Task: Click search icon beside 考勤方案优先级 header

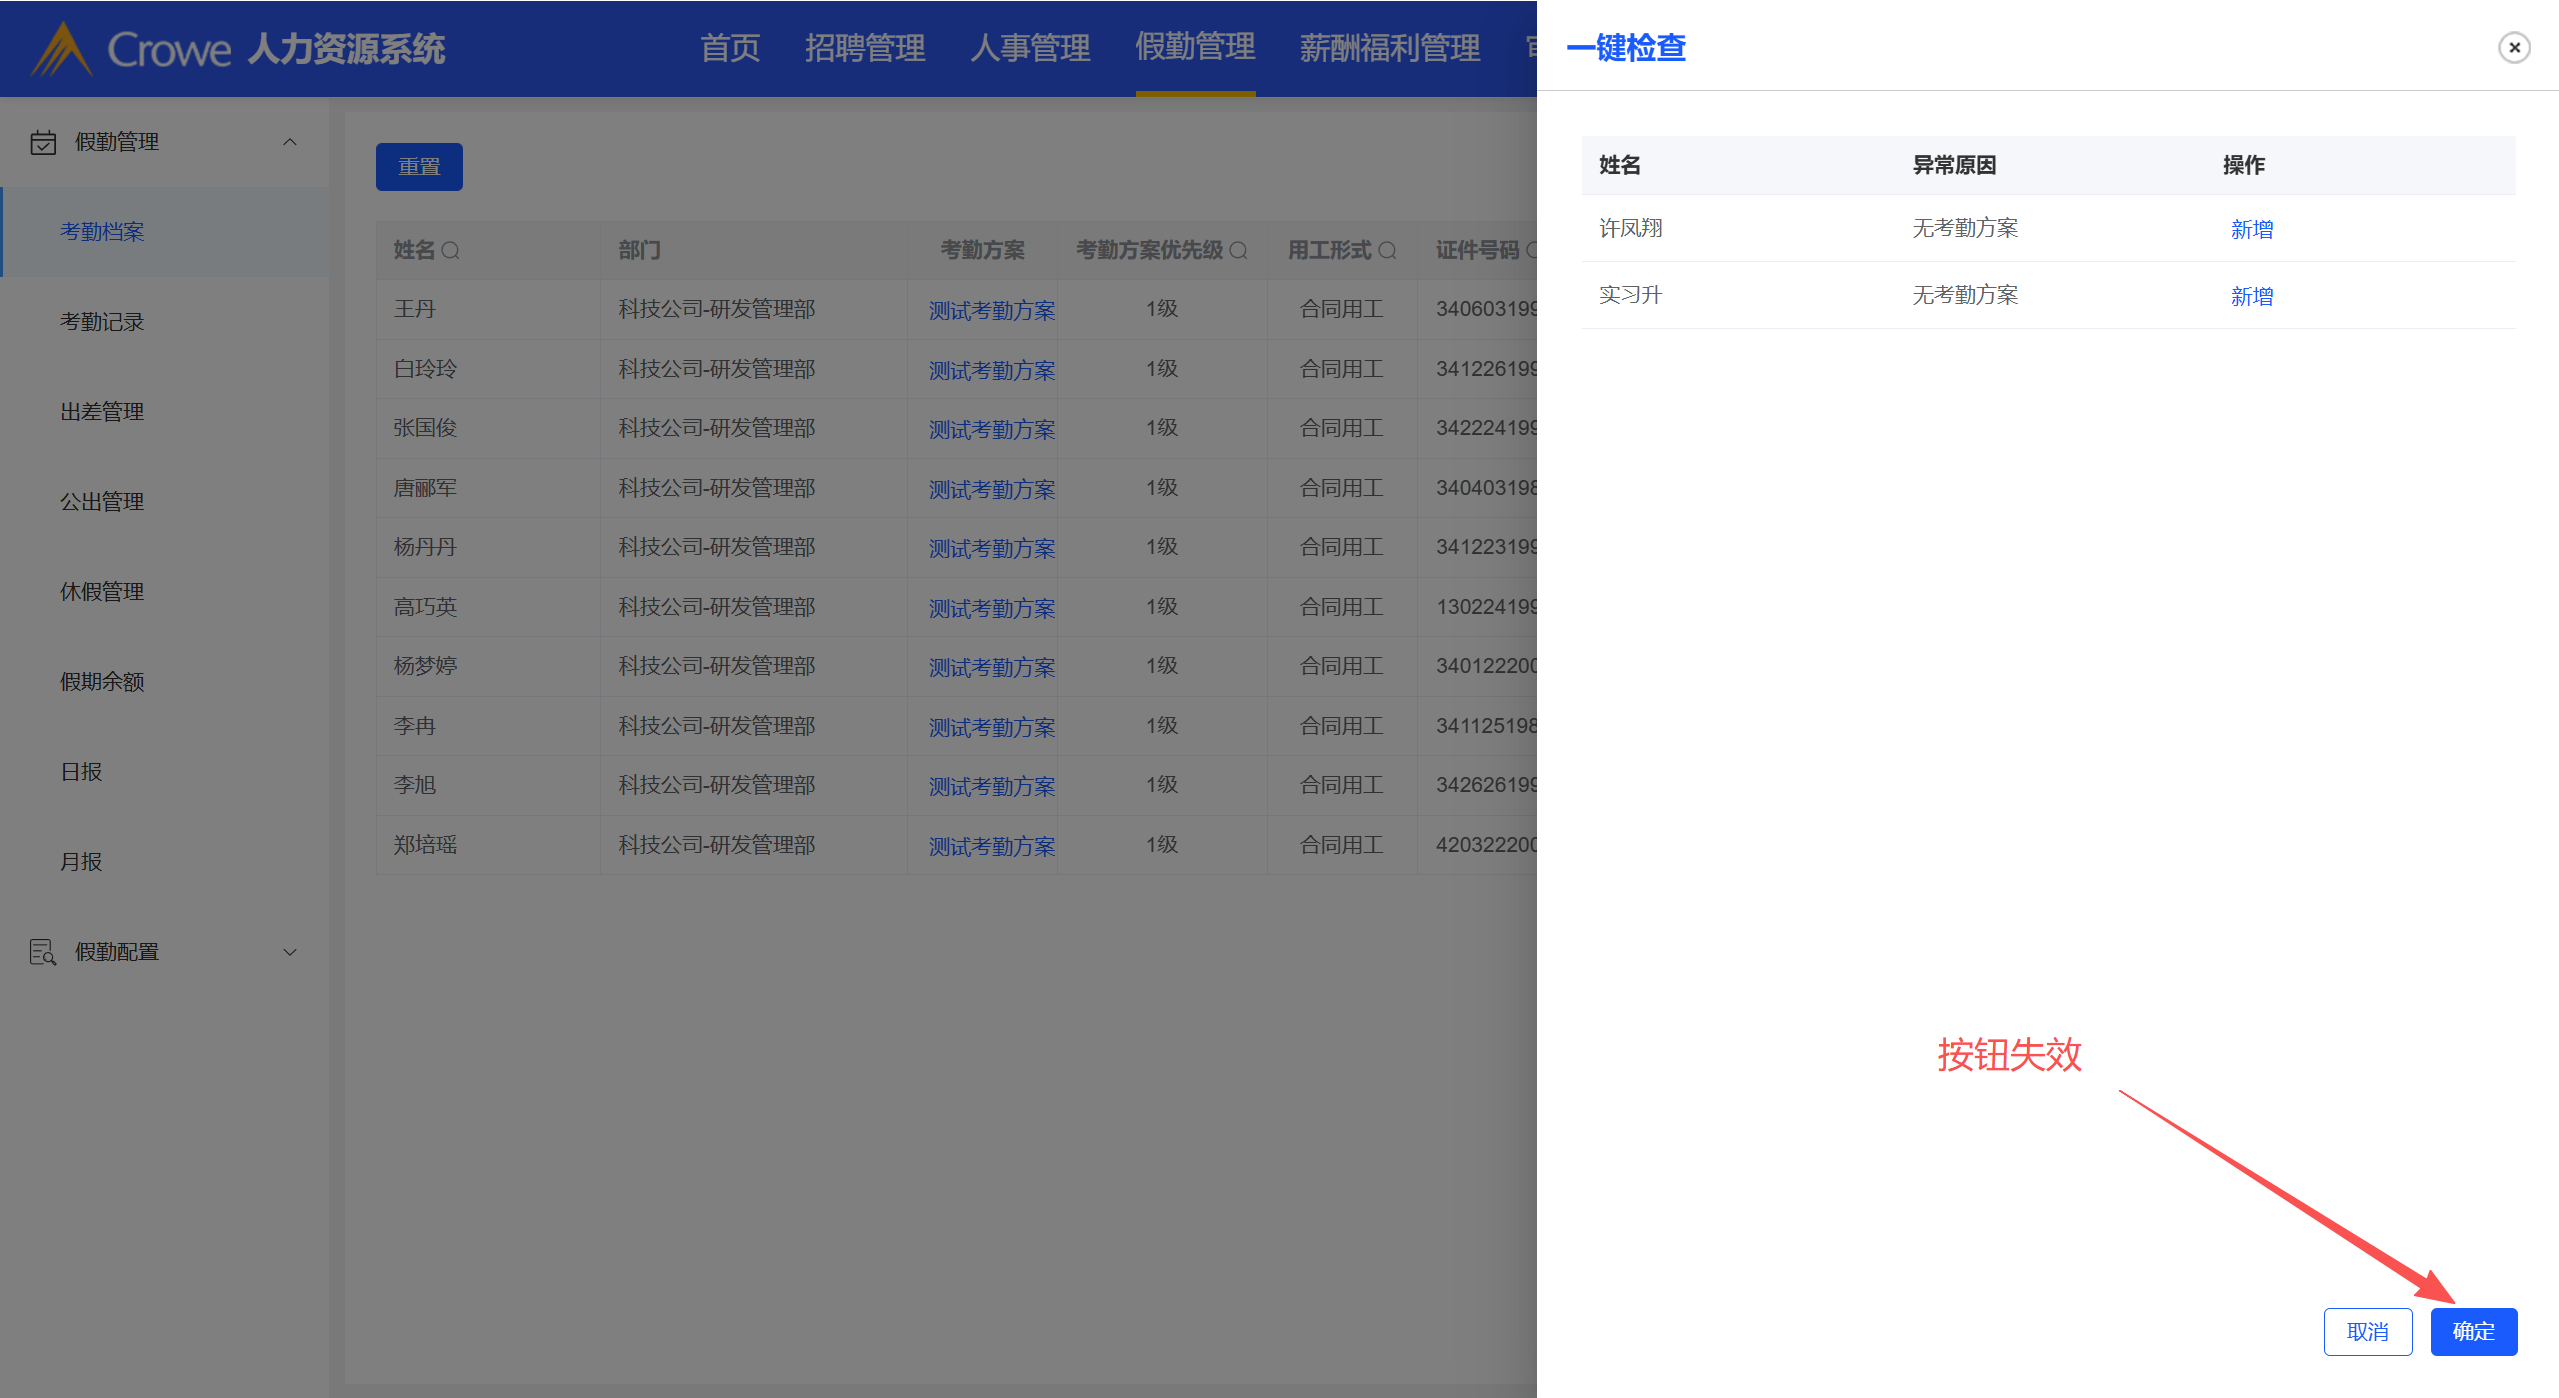Action: [1238, 250]
